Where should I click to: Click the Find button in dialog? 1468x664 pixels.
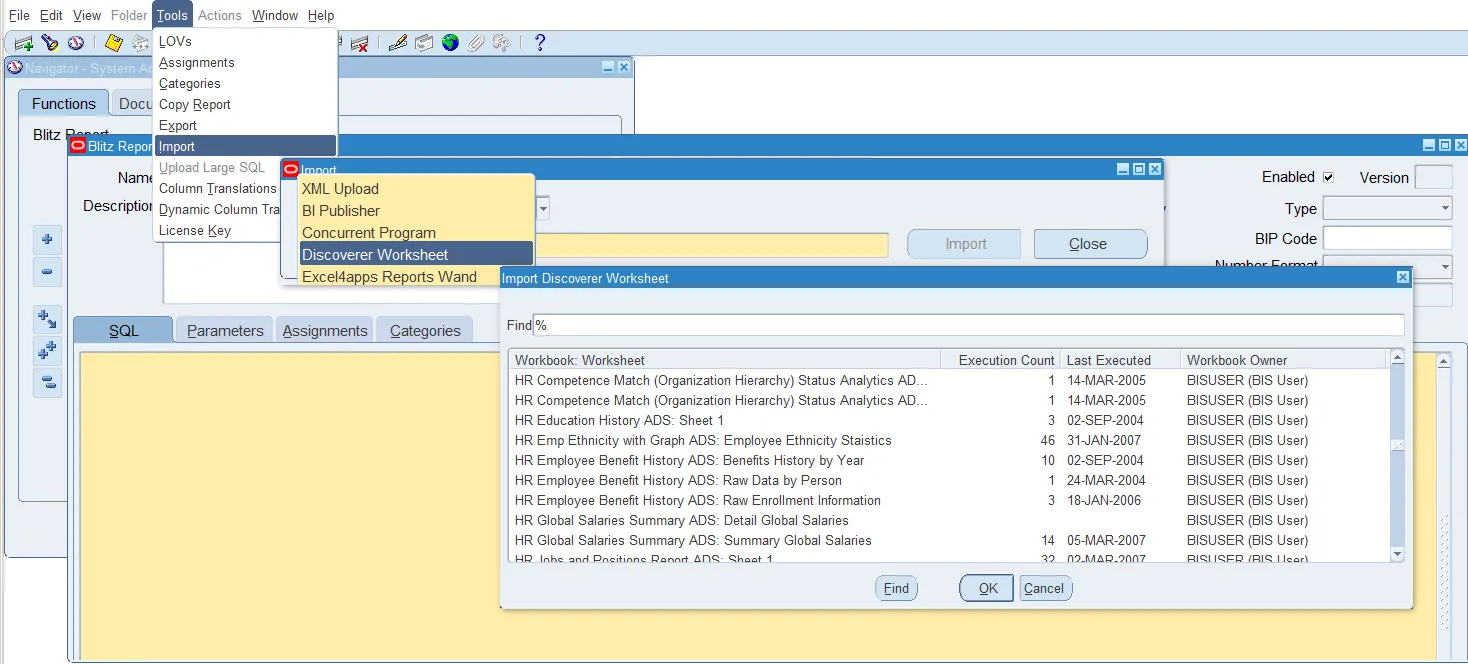[x=896, y=588]
